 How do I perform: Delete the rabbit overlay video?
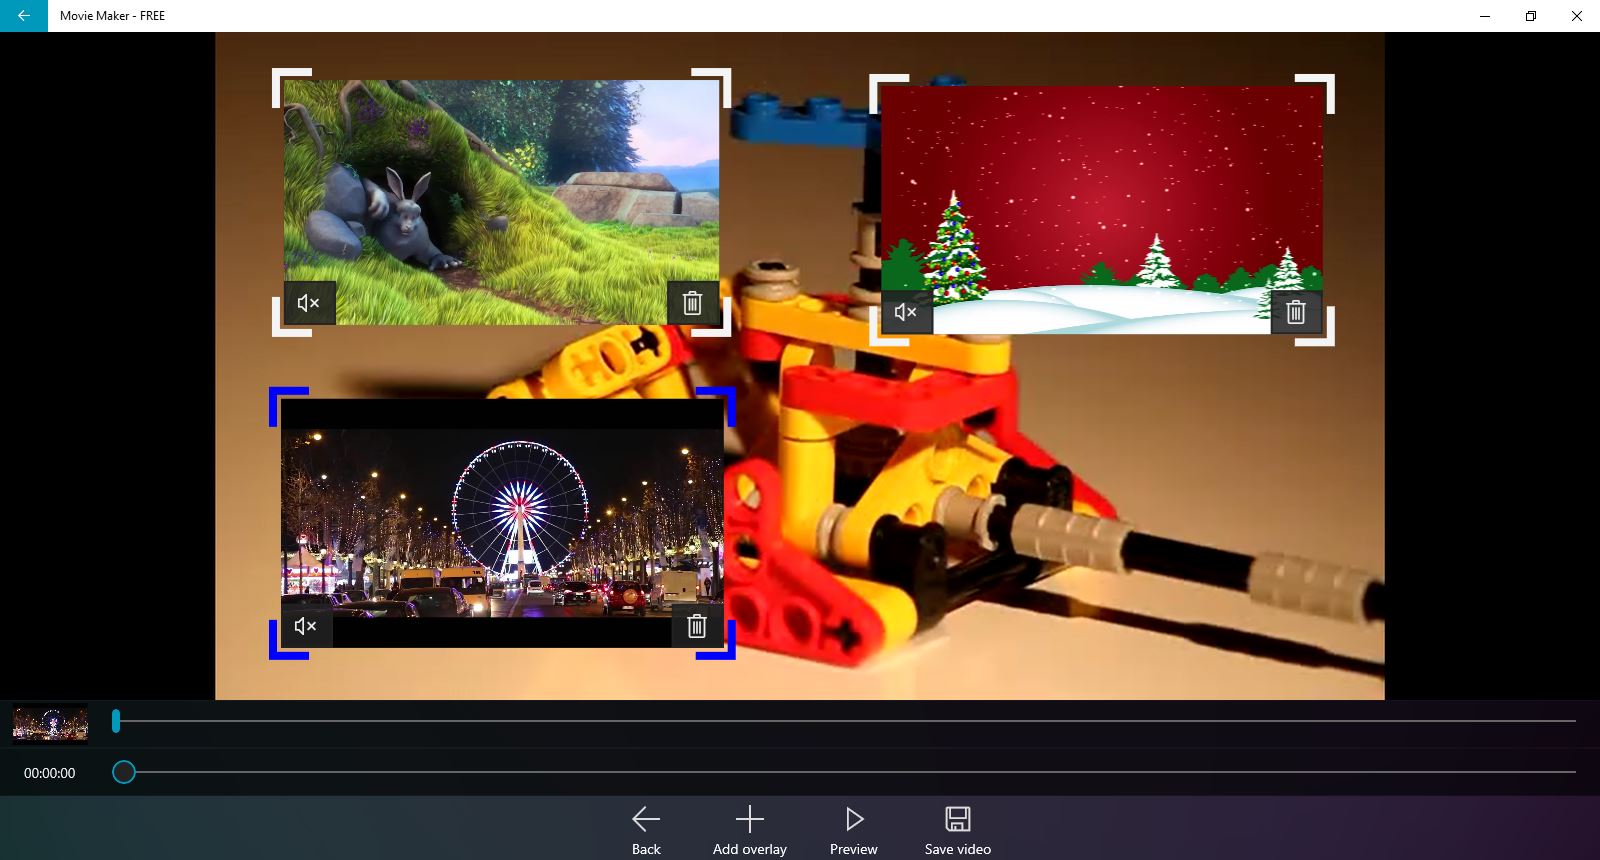click(692, 303)
